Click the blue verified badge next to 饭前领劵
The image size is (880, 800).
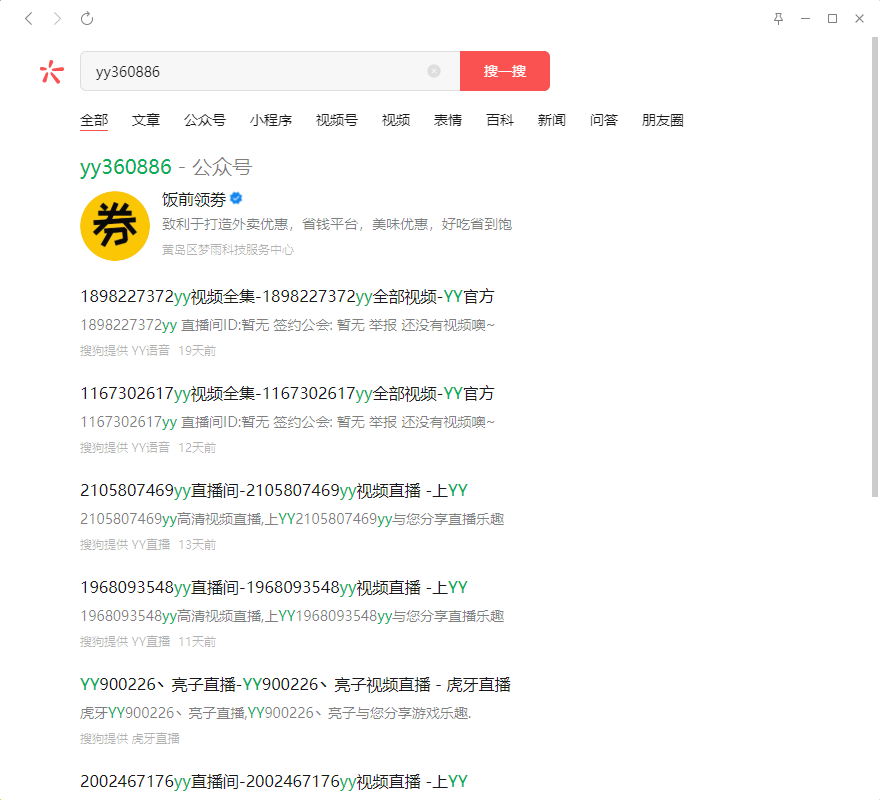[x=236, y=198]
